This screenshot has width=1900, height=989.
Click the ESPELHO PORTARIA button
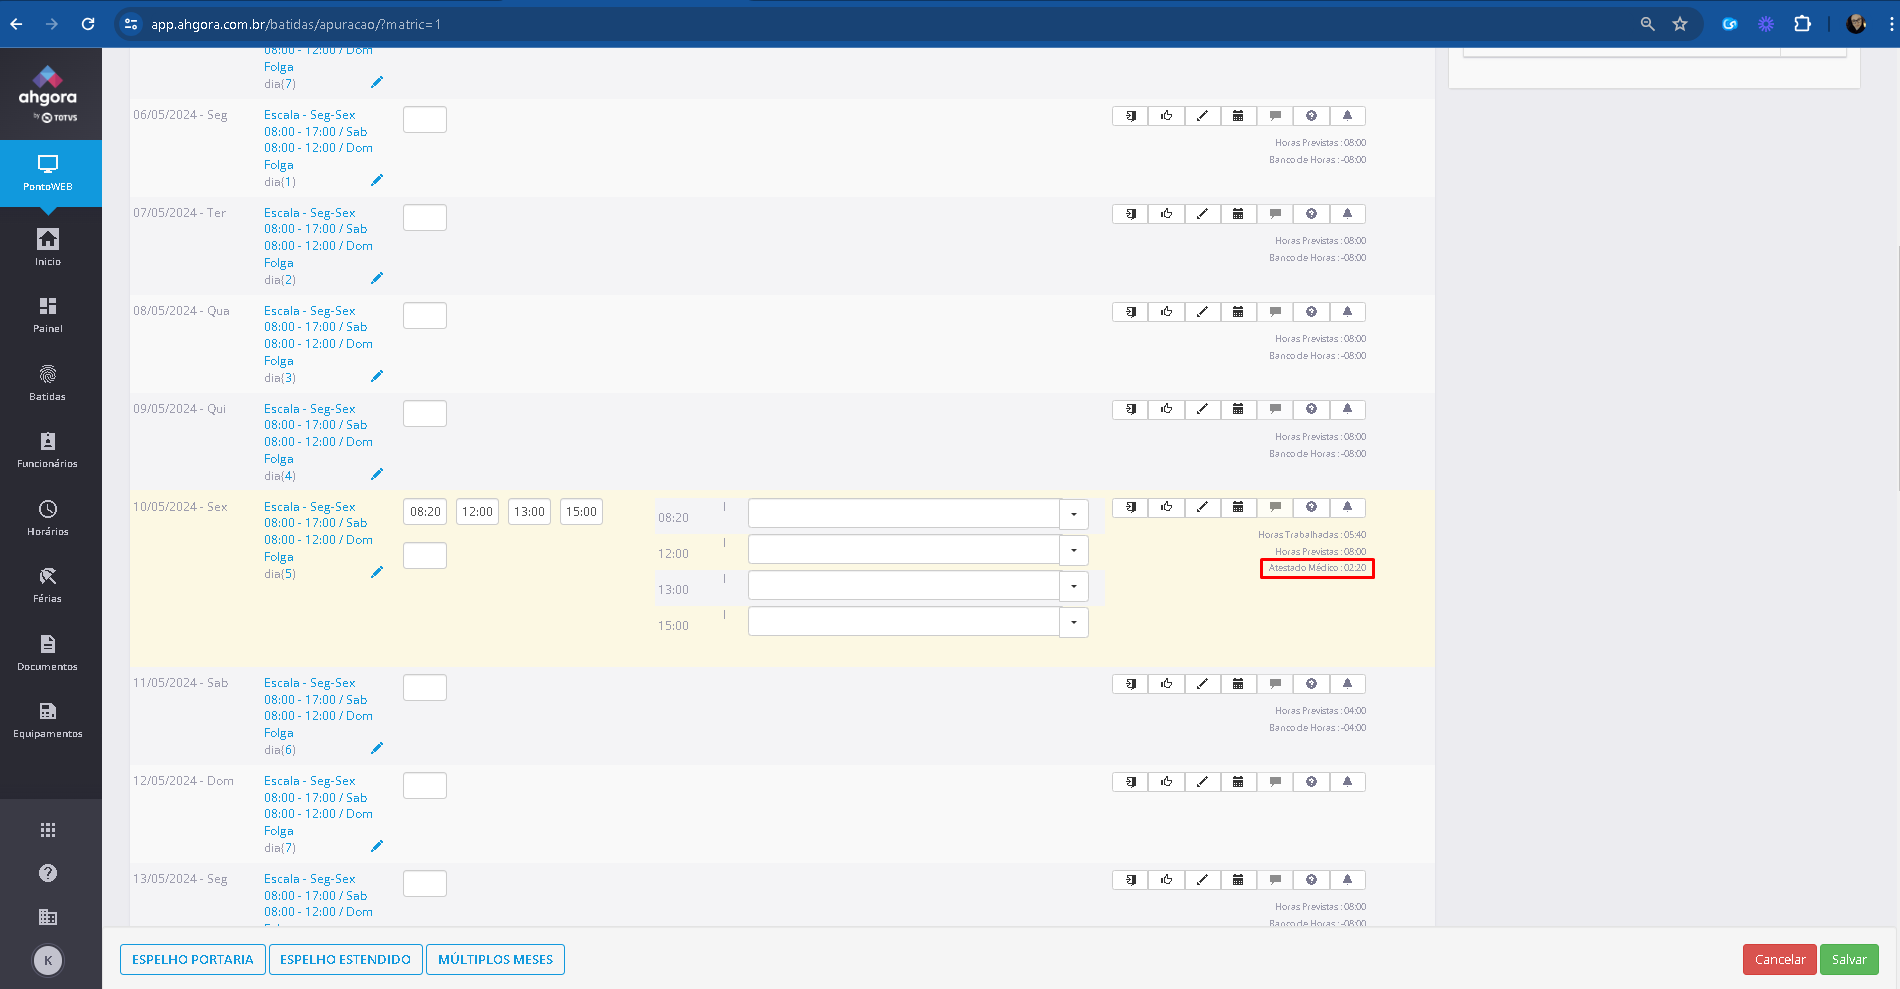pyautogui.click(x=193, y=959)
